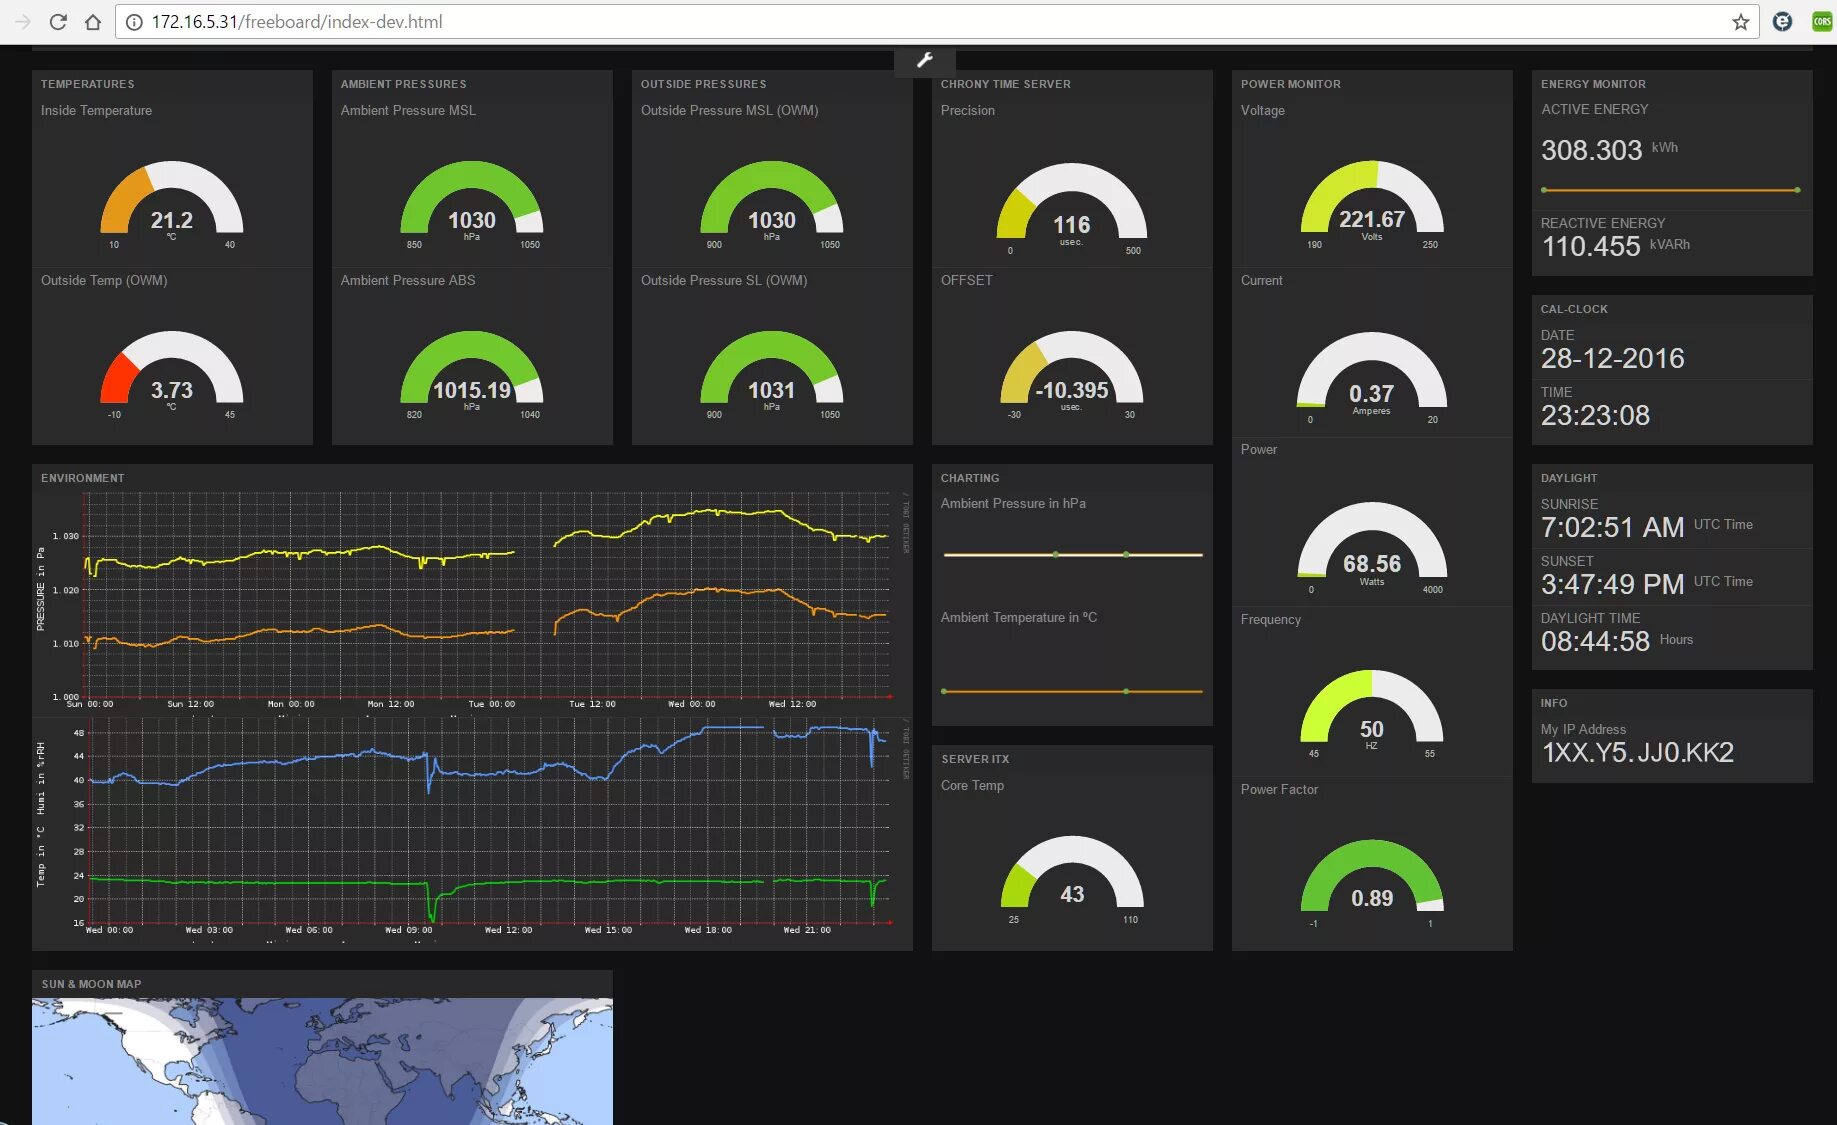
Task: Click the SUNRISE value 7:02:51 AM
Action: point(1612,527)
